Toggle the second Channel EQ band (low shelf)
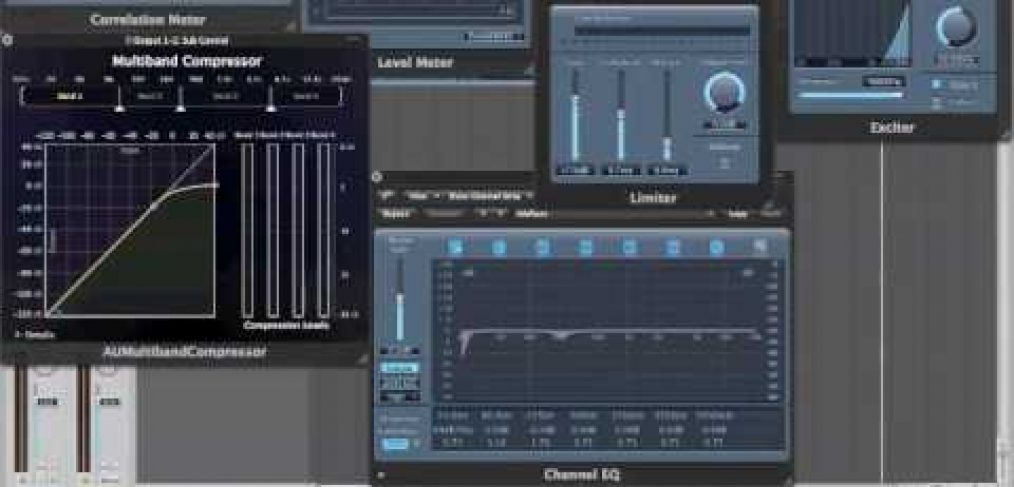Screen dimensions: 1014x487 click(x=499, y=247)
